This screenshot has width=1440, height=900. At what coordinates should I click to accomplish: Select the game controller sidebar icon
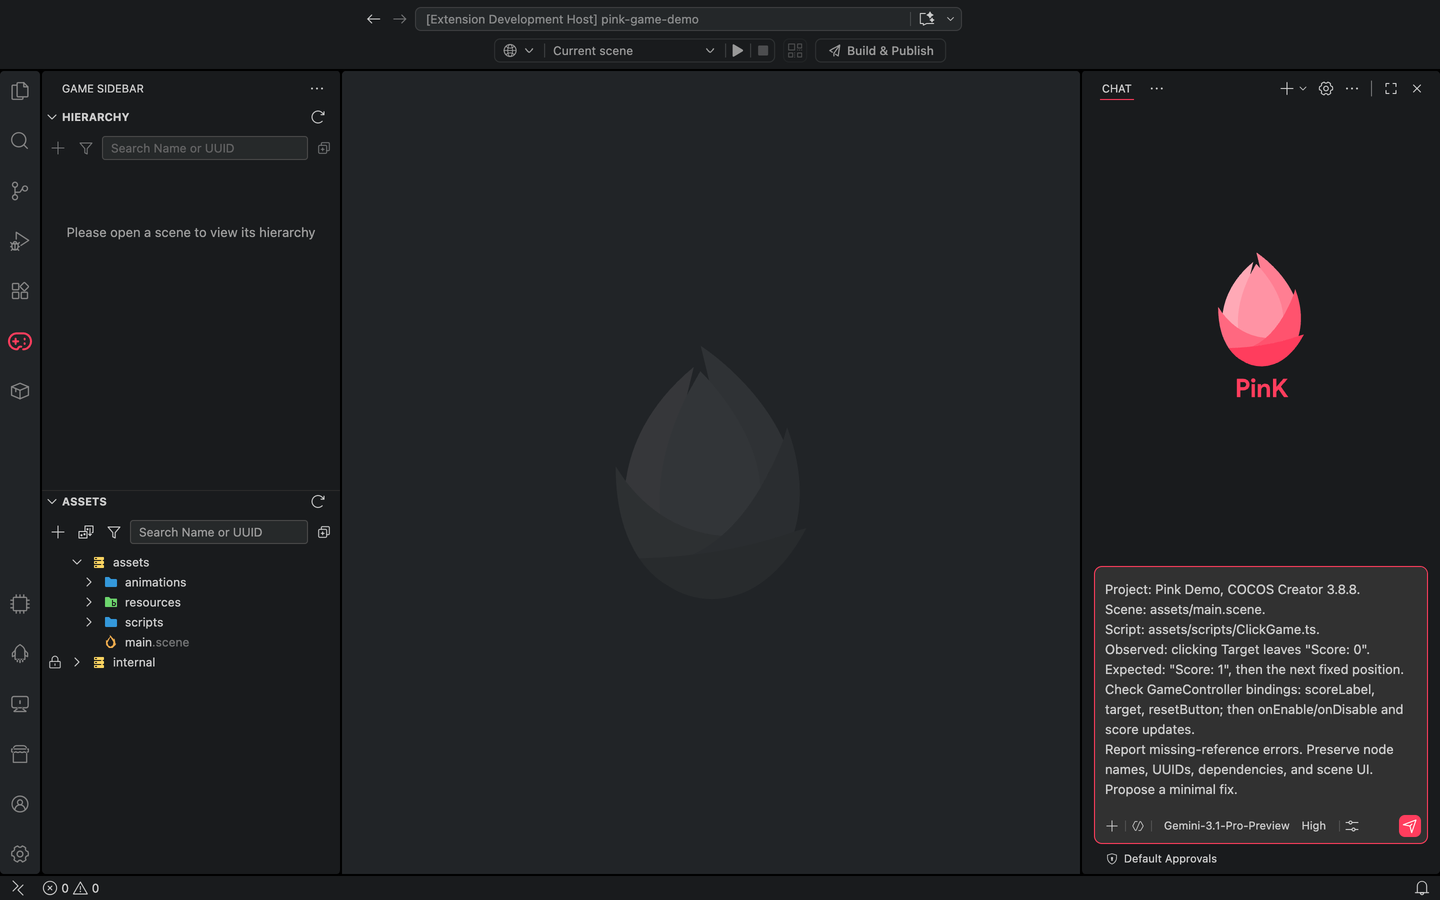tap(20, 341)
